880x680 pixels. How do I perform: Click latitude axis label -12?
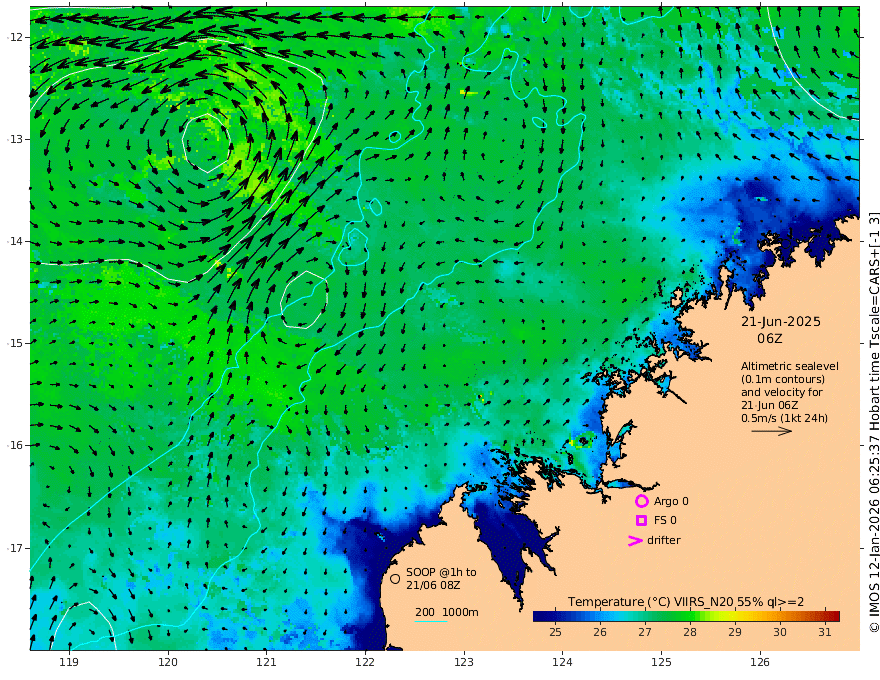coord(15,37)
